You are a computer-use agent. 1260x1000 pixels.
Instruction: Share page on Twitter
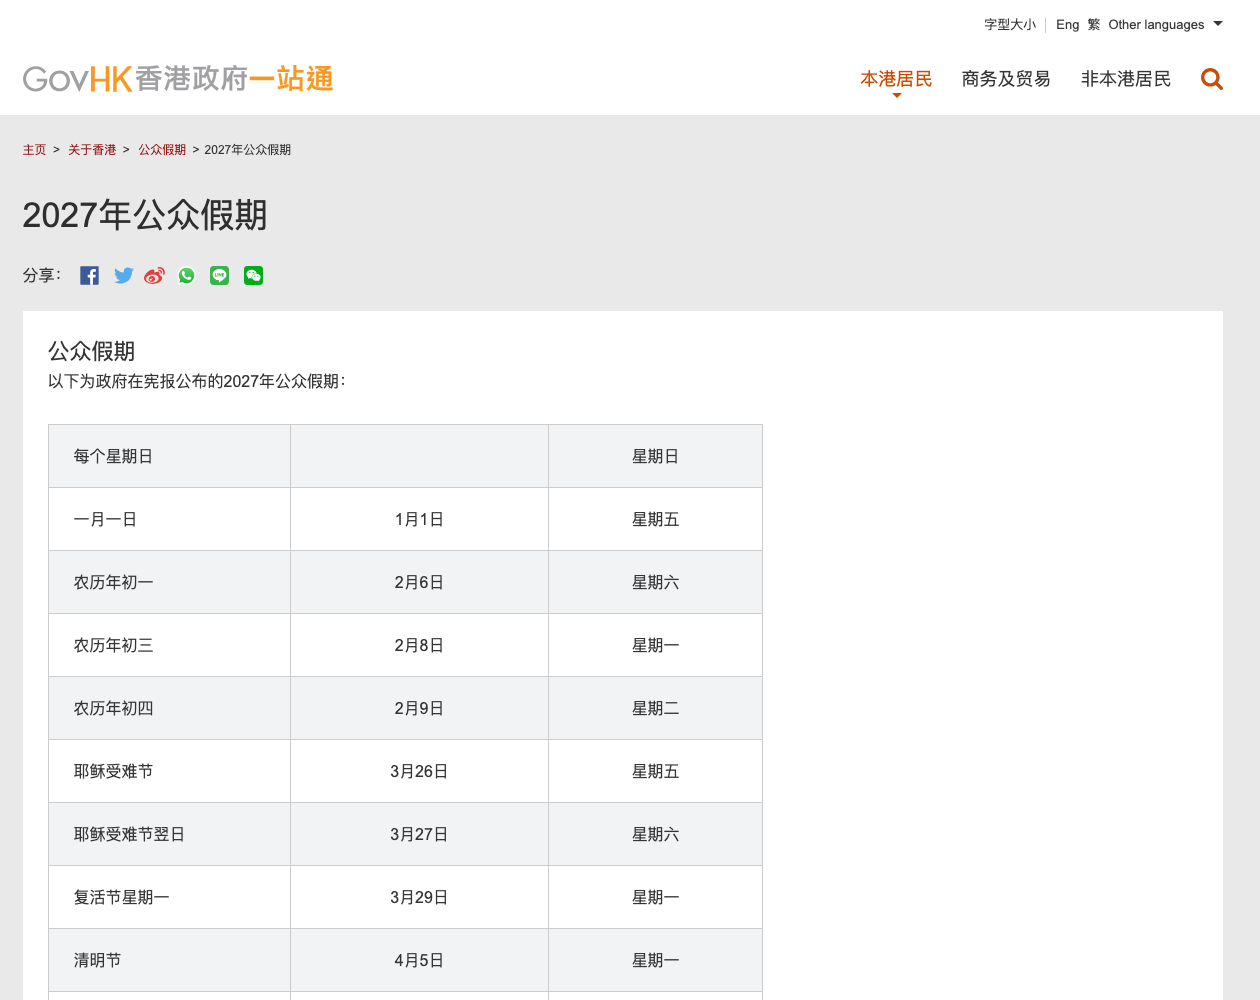(123, 276)
